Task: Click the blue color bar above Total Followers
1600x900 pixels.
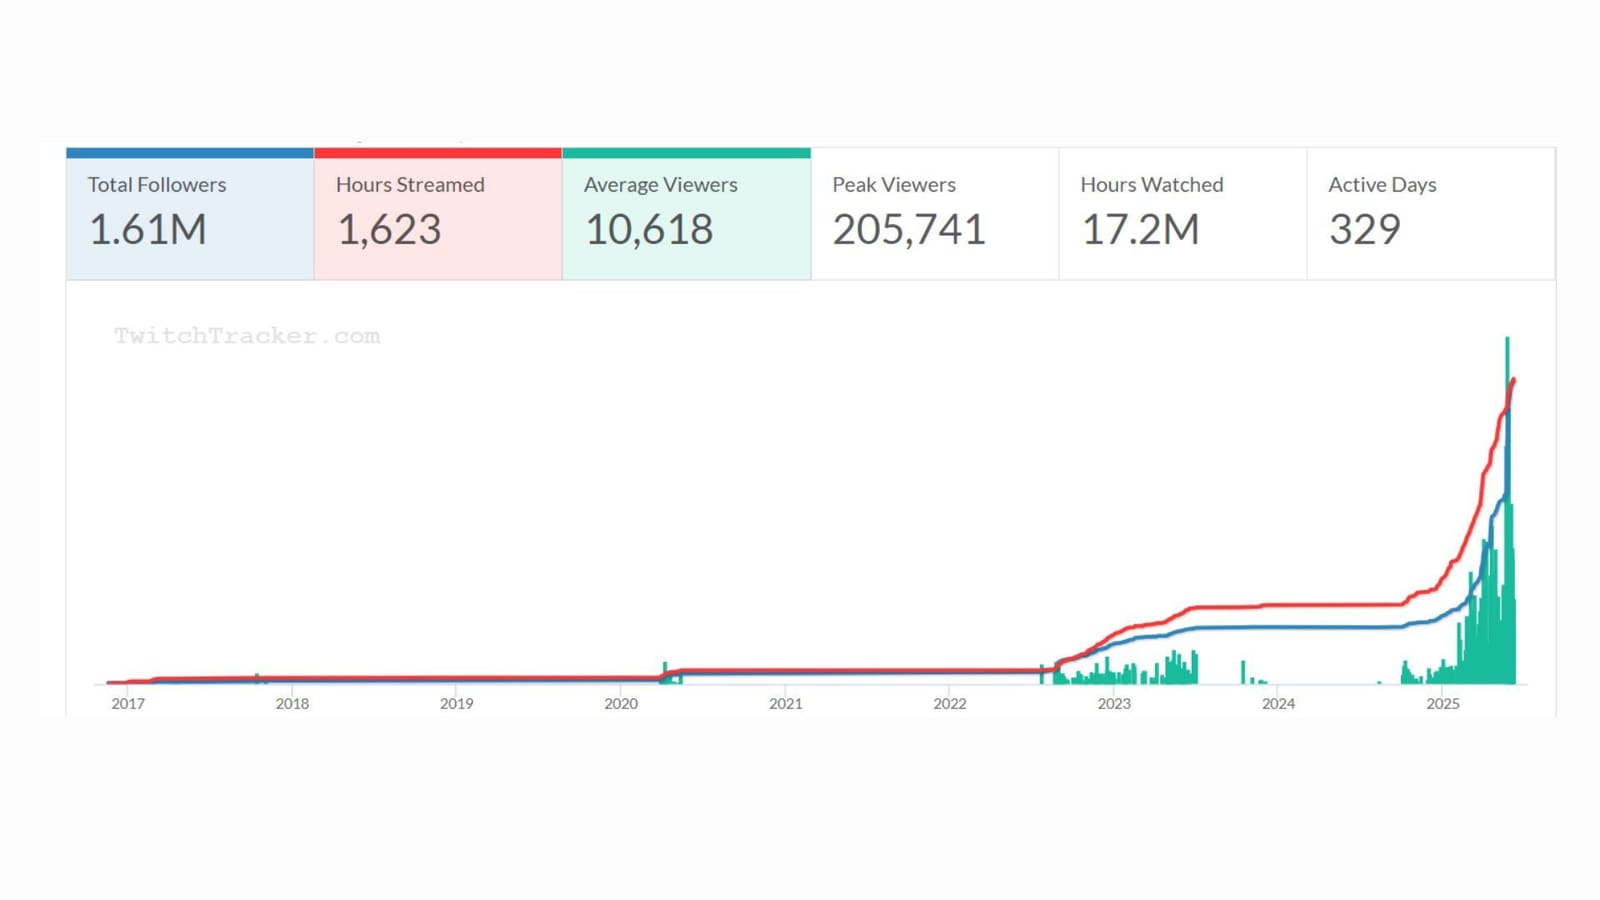Action: [x=188, y=151]
